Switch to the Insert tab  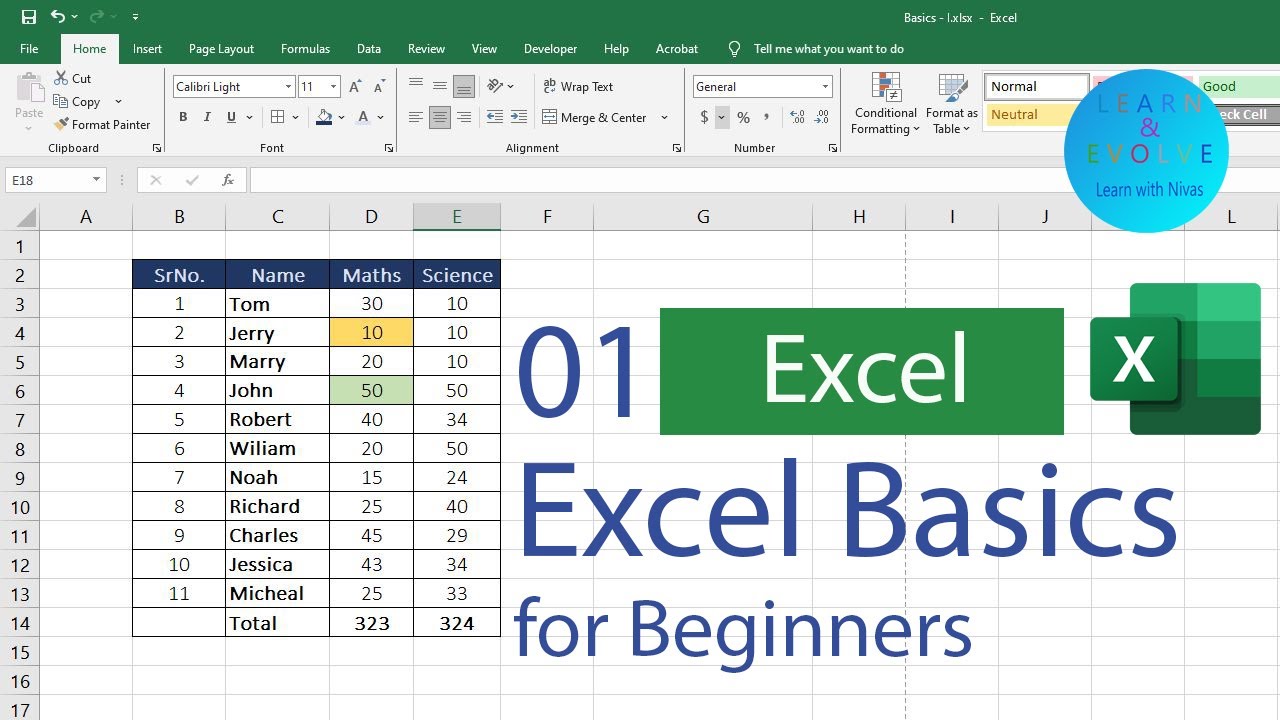click(x=147, y=48)
